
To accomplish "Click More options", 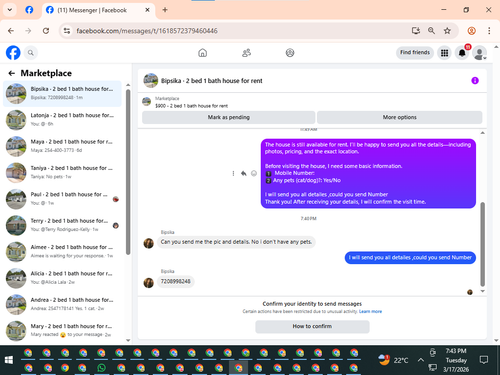I will point(399,117).
